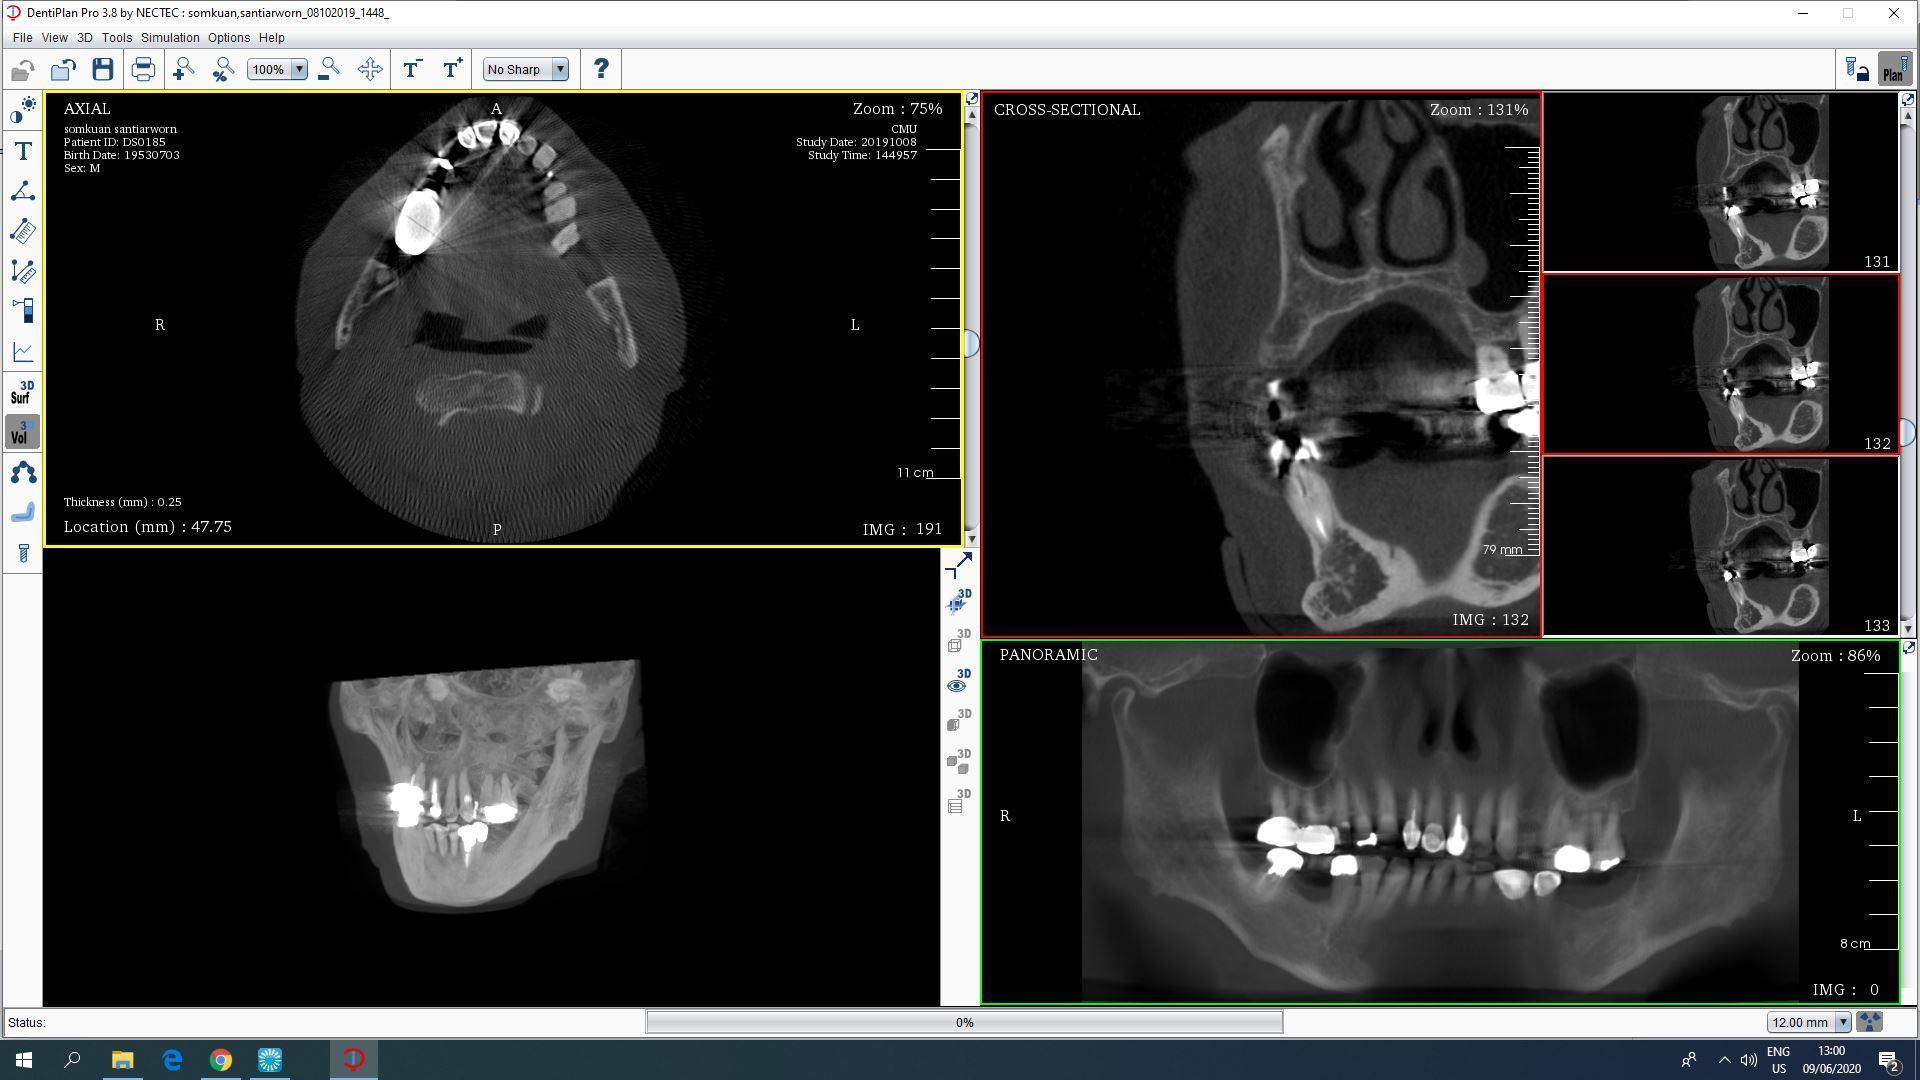
Task: Select the nerve canal tracing tool
Action: [x=23, y=512]
